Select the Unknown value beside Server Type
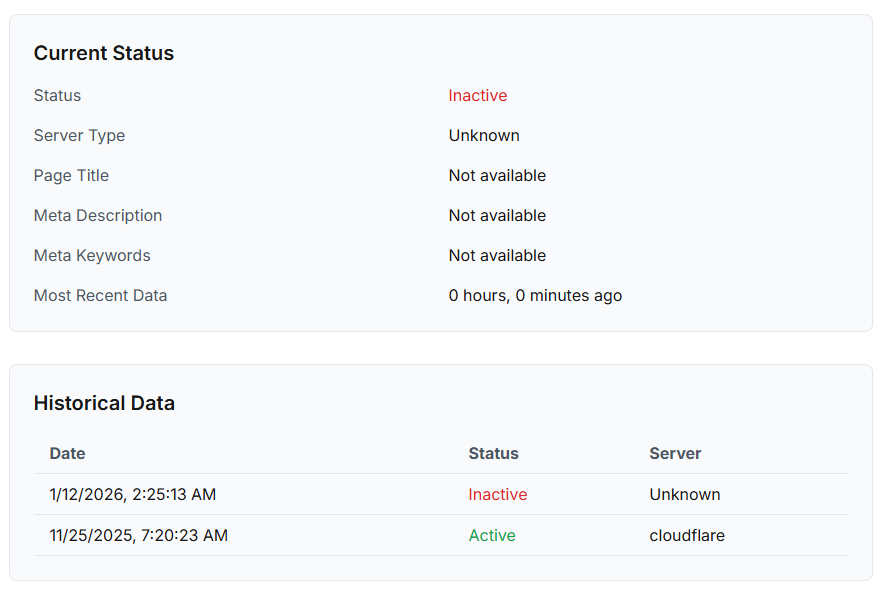The image size is (885, 597). pyautogui.click(x=483, y=136)
